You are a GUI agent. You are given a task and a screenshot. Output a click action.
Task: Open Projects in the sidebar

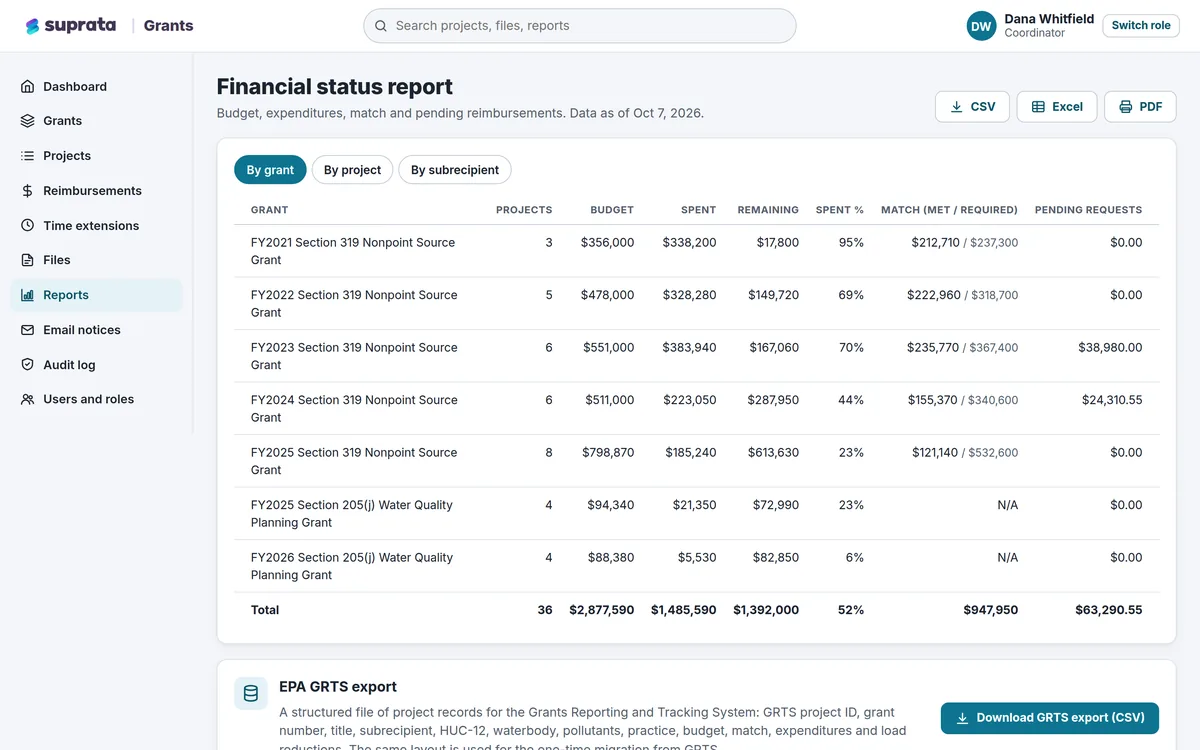(96, 156)
